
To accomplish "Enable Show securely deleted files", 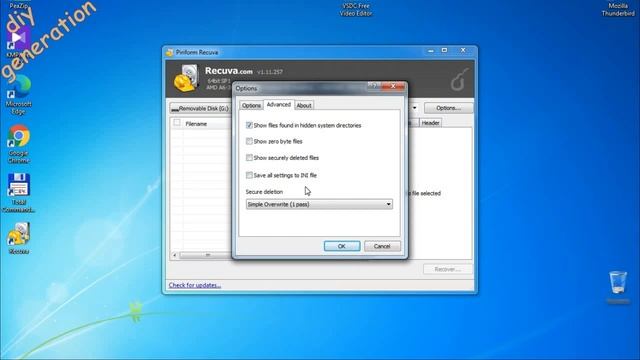I will [x=249, y=158].
